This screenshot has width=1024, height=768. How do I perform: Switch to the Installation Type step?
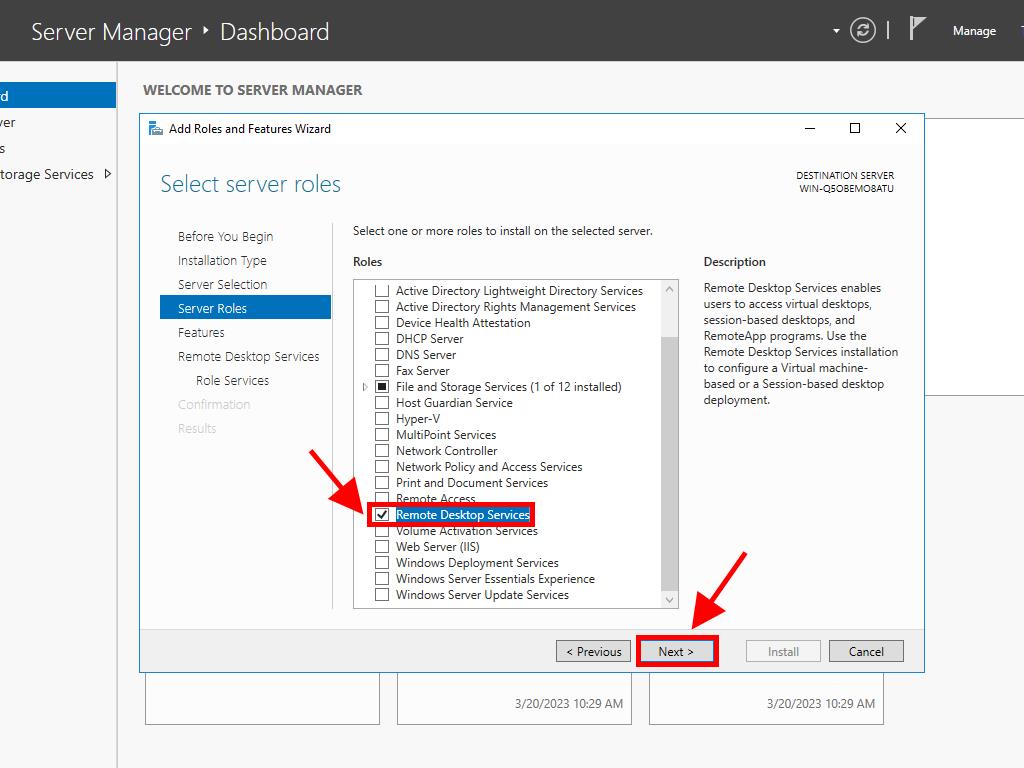(222, 261)
